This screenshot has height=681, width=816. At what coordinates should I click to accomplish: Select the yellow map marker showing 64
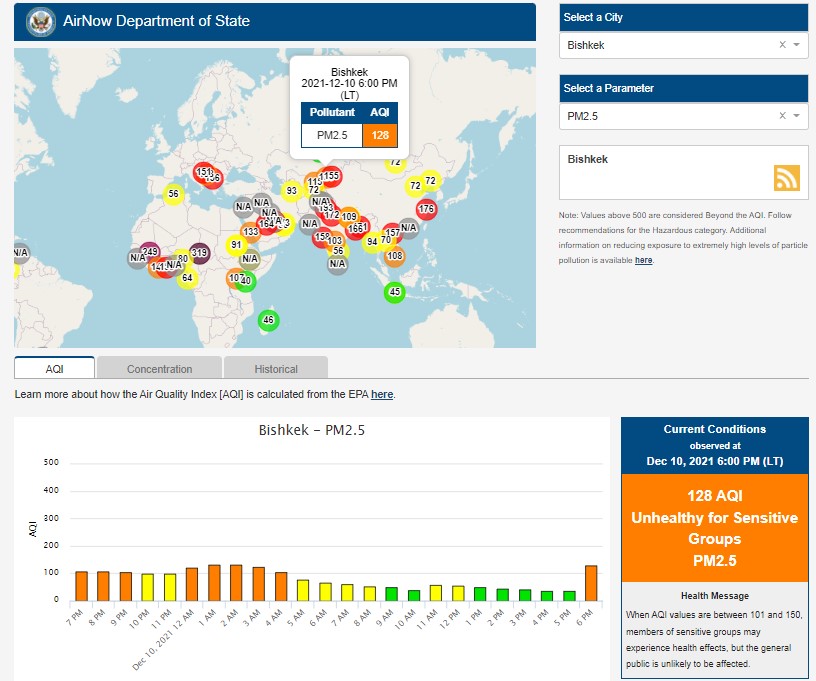[187, 277]
